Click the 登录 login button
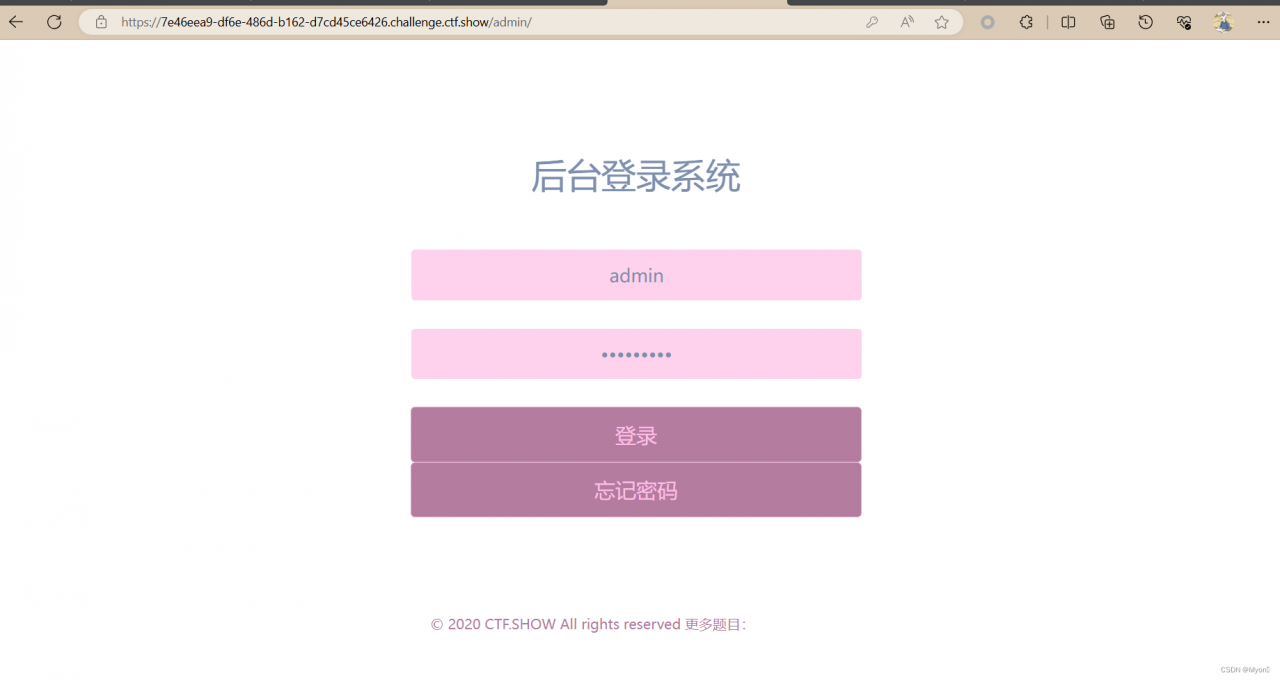1280x680 pixels. [636, 434]
